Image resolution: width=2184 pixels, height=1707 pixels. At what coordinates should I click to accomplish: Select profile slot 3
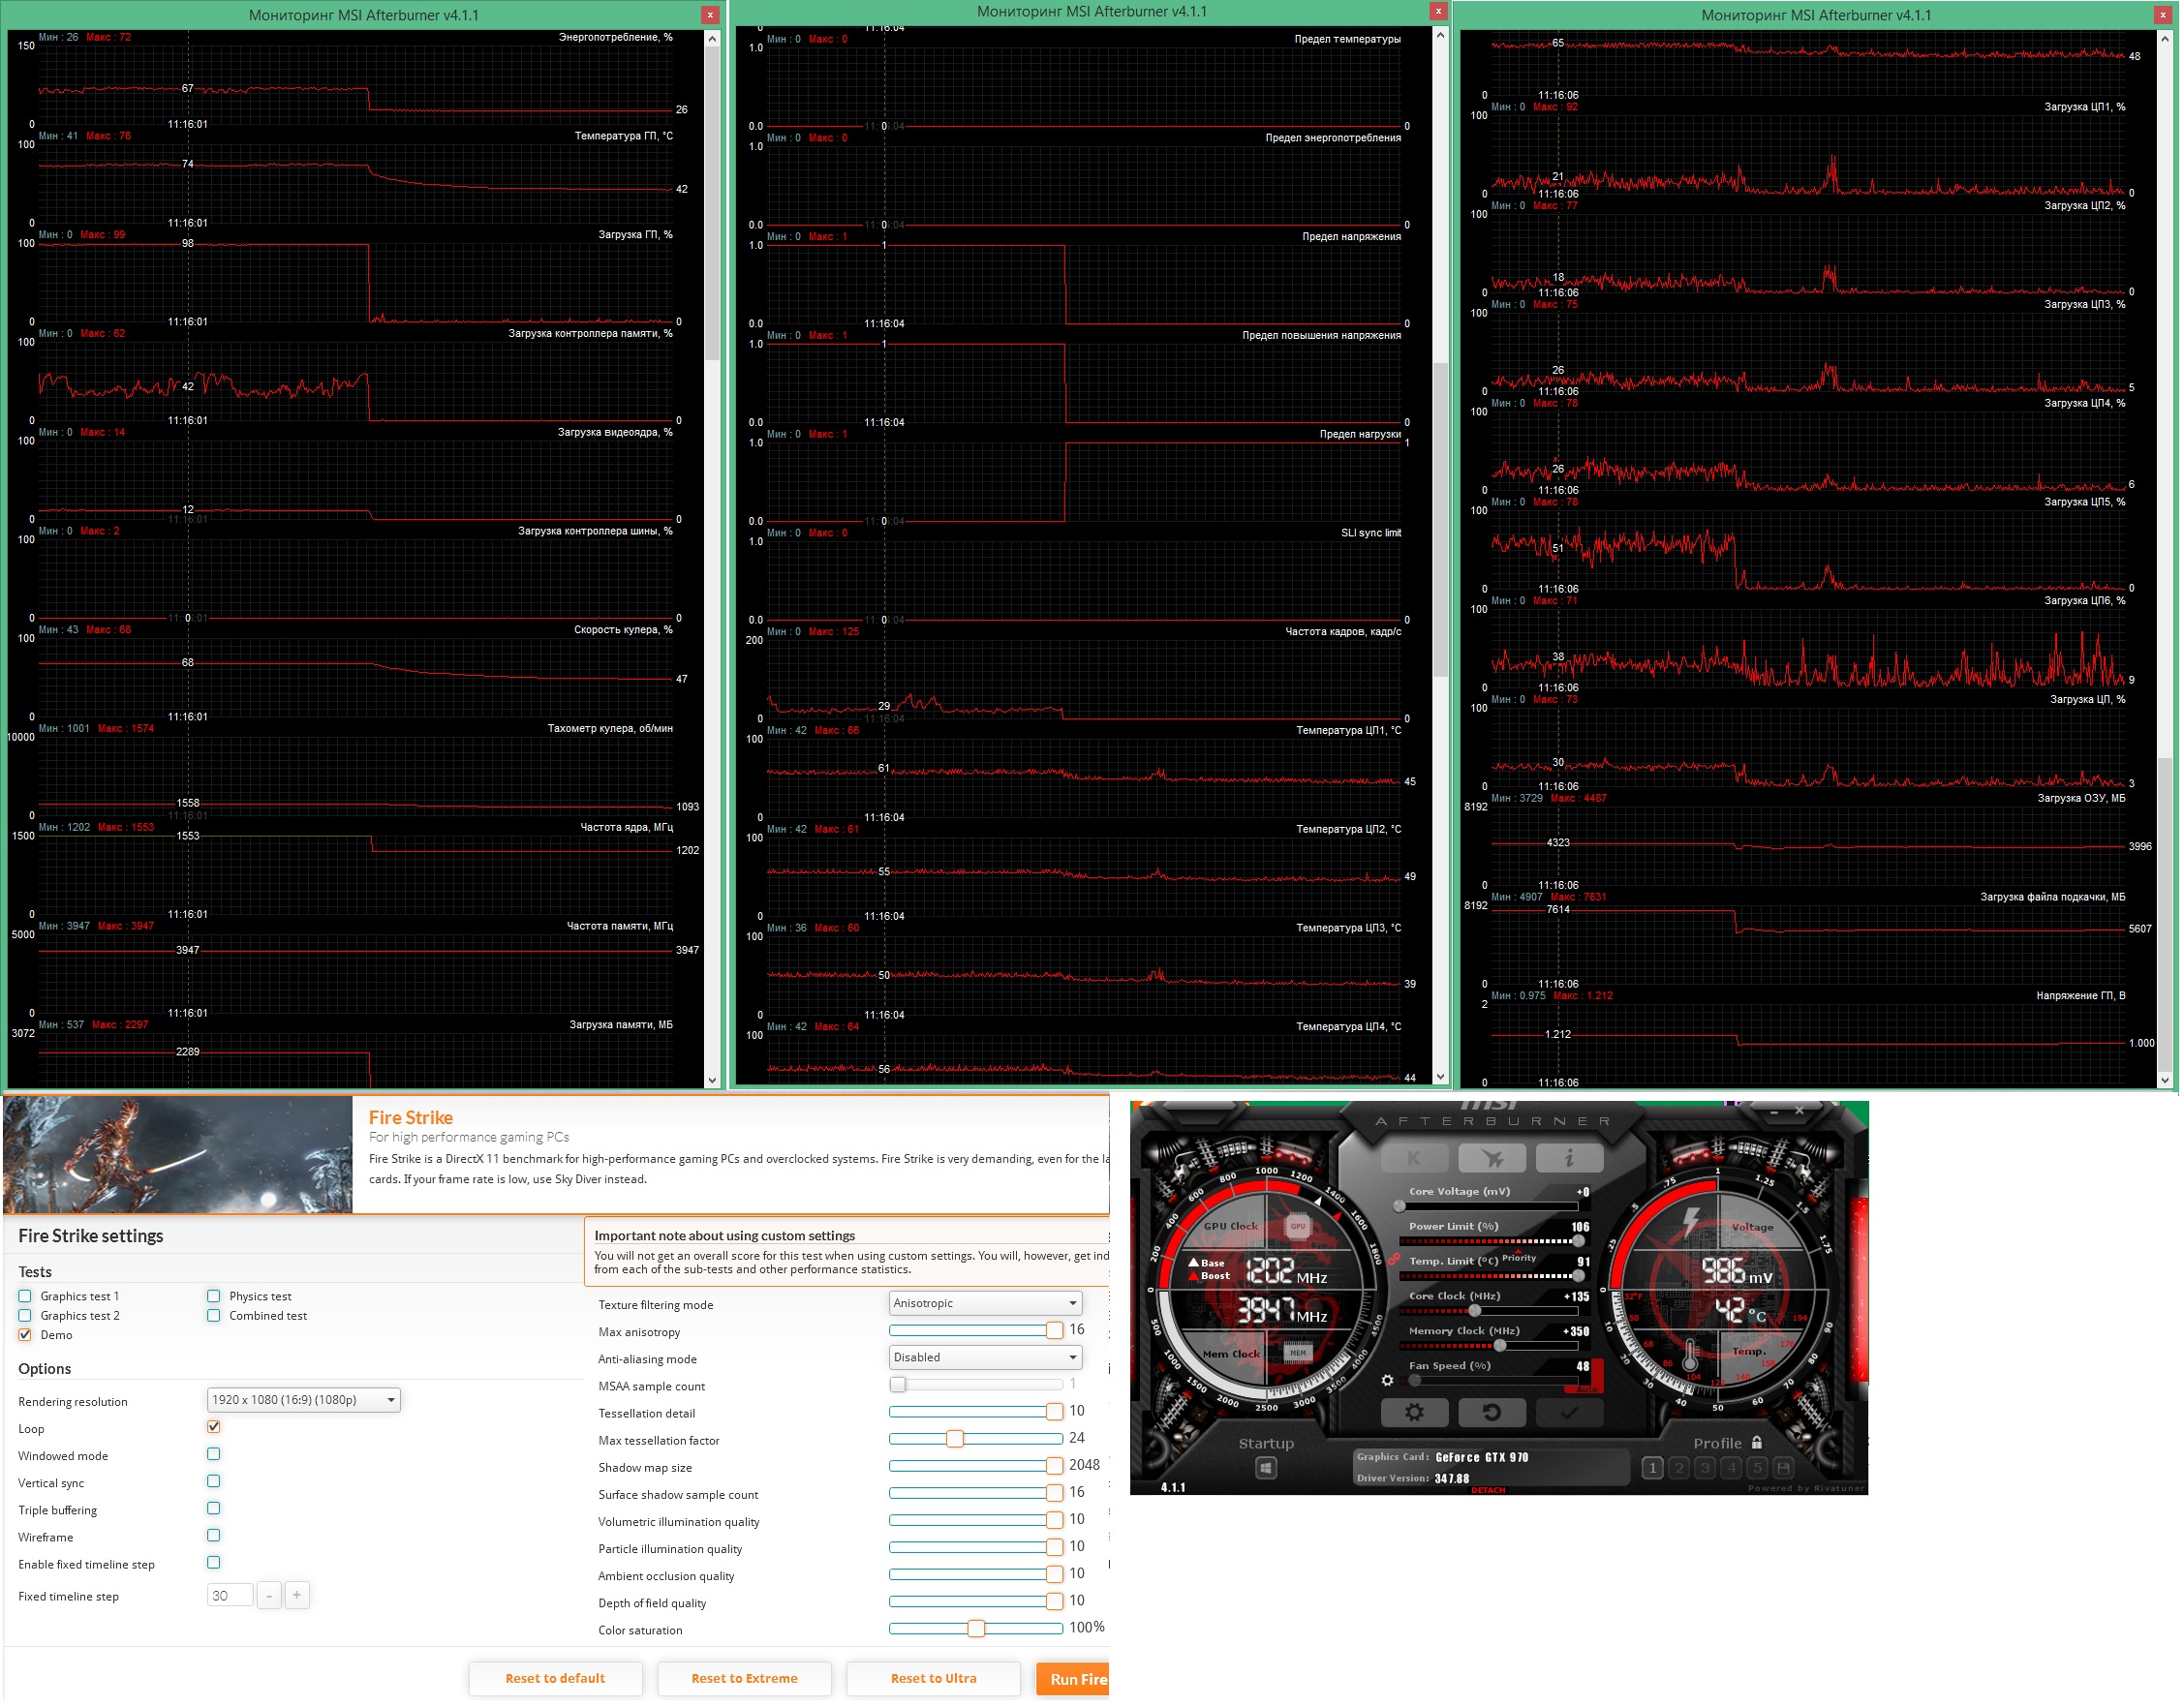pos(1705,1468)
